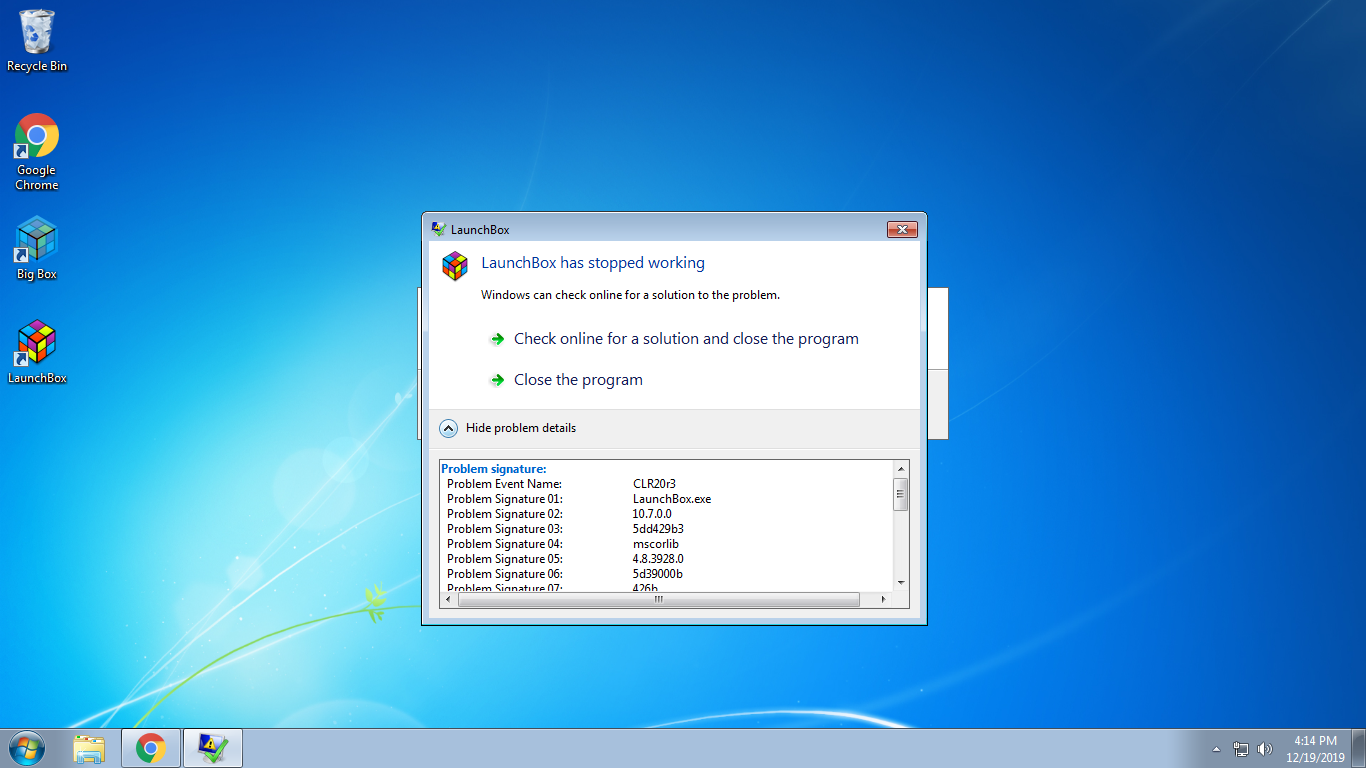Click the LaunchBox dialog title bar icon
Viewport: 1366px width, 768px height.
pyautogui.click(x=438, y=229)
